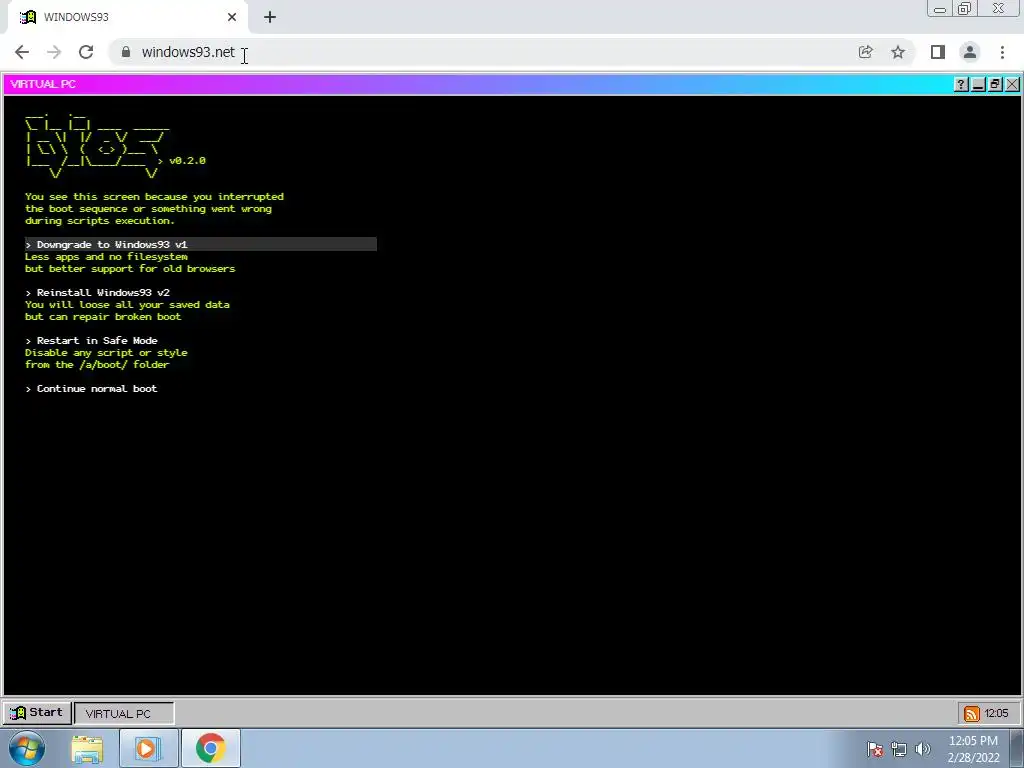
Task: Open the Windows93 Start menu
Action: tap(37, 712)
